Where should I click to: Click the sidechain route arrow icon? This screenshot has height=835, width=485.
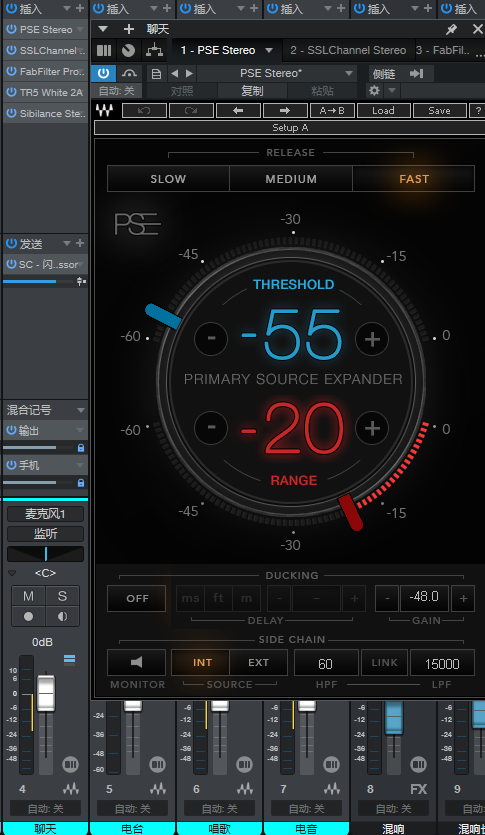(x=416, y=73)
